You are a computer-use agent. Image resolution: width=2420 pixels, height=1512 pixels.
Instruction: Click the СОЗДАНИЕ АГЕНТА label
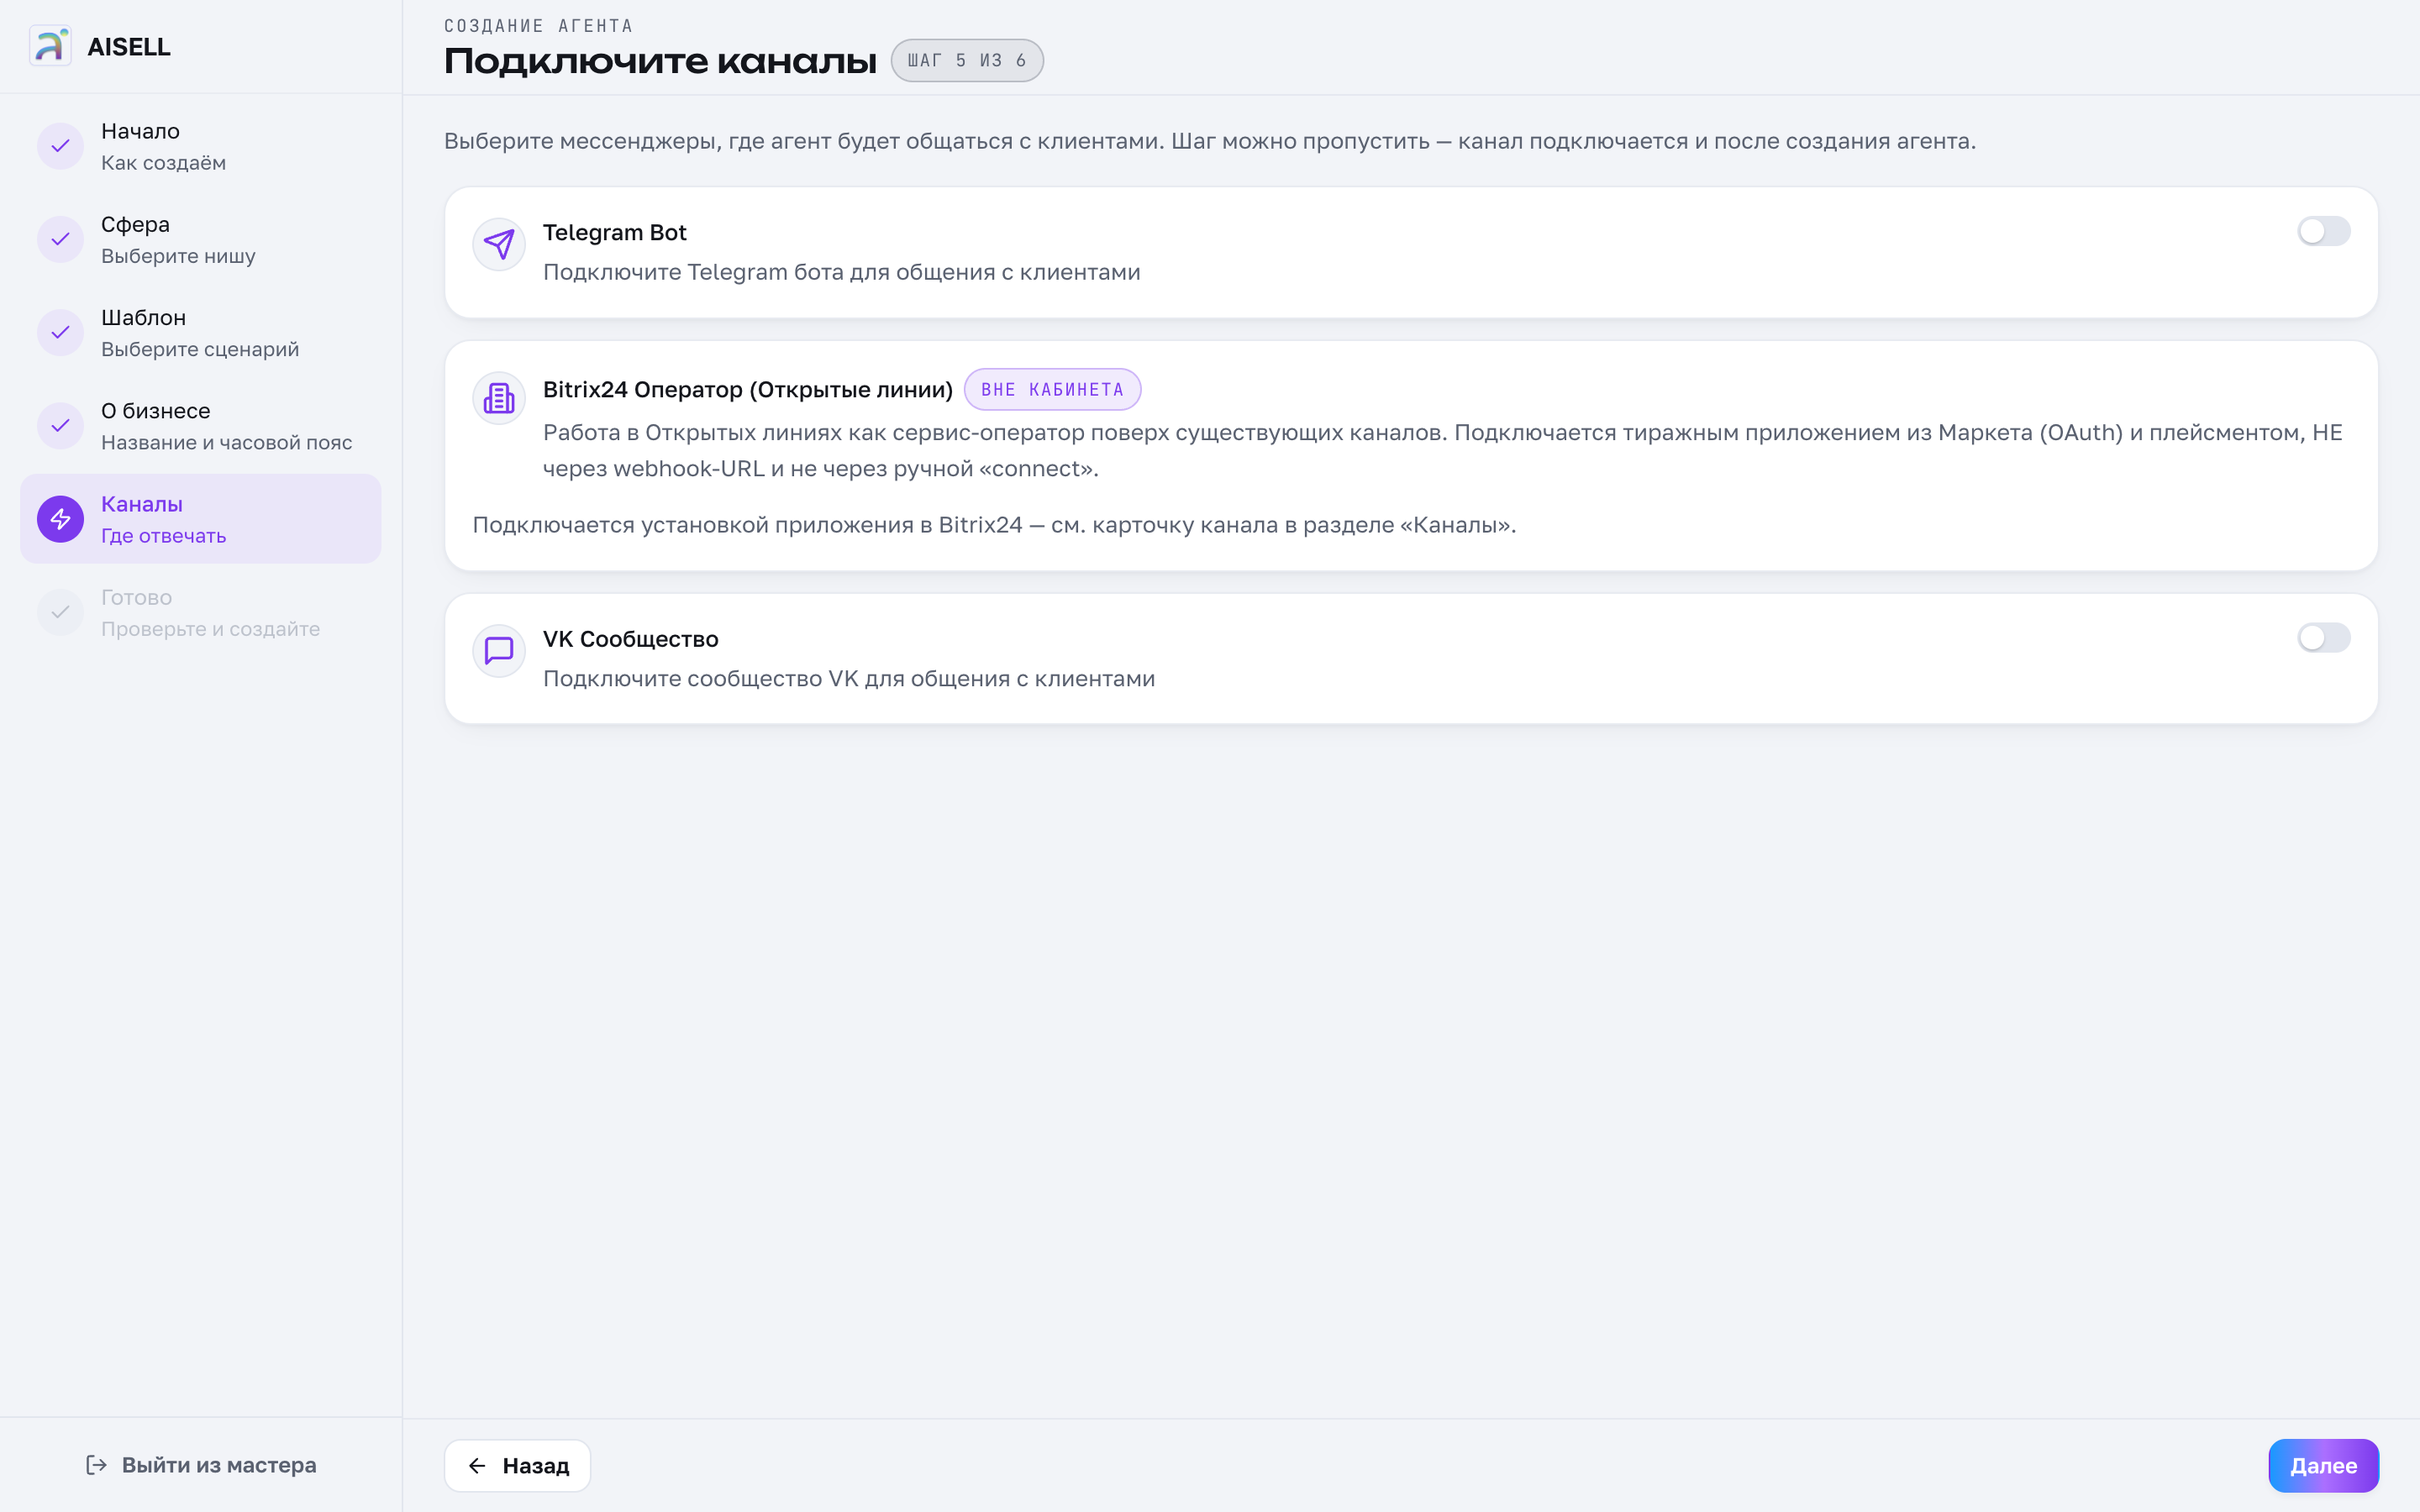[x=538, y=26]
